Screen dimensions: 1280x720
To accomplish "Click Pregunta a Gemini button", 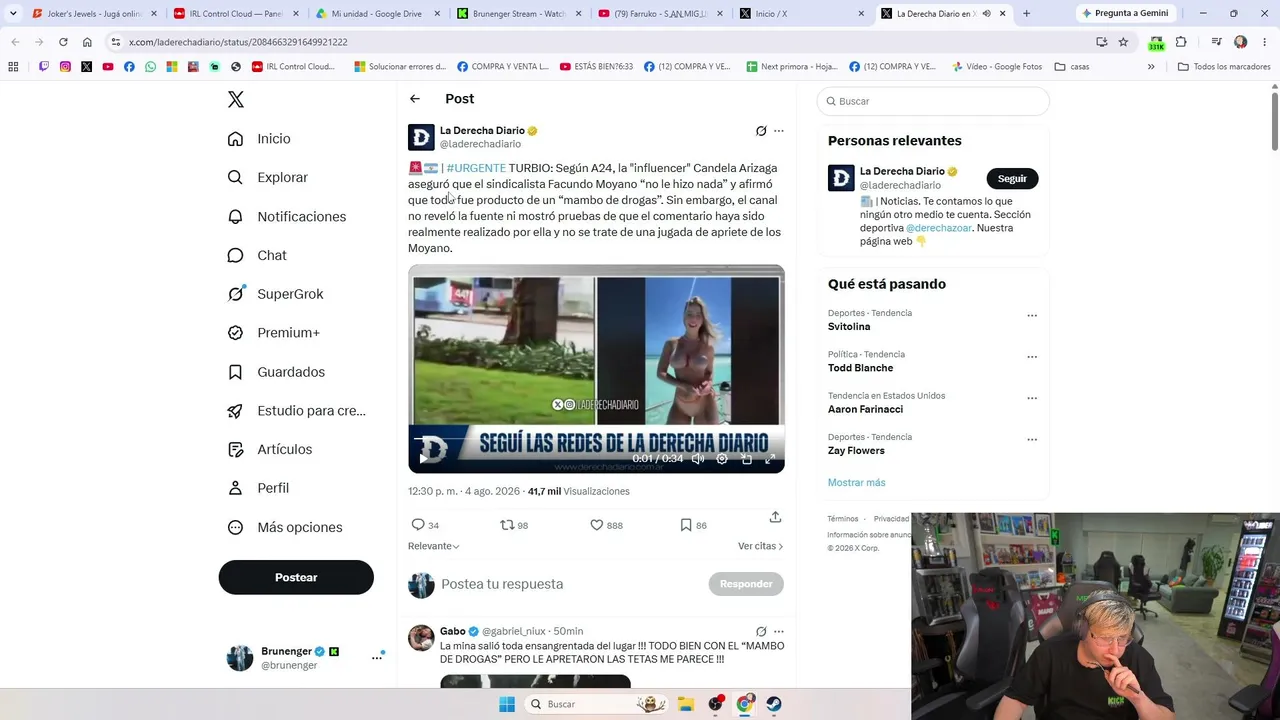I will pos(1125,14).
